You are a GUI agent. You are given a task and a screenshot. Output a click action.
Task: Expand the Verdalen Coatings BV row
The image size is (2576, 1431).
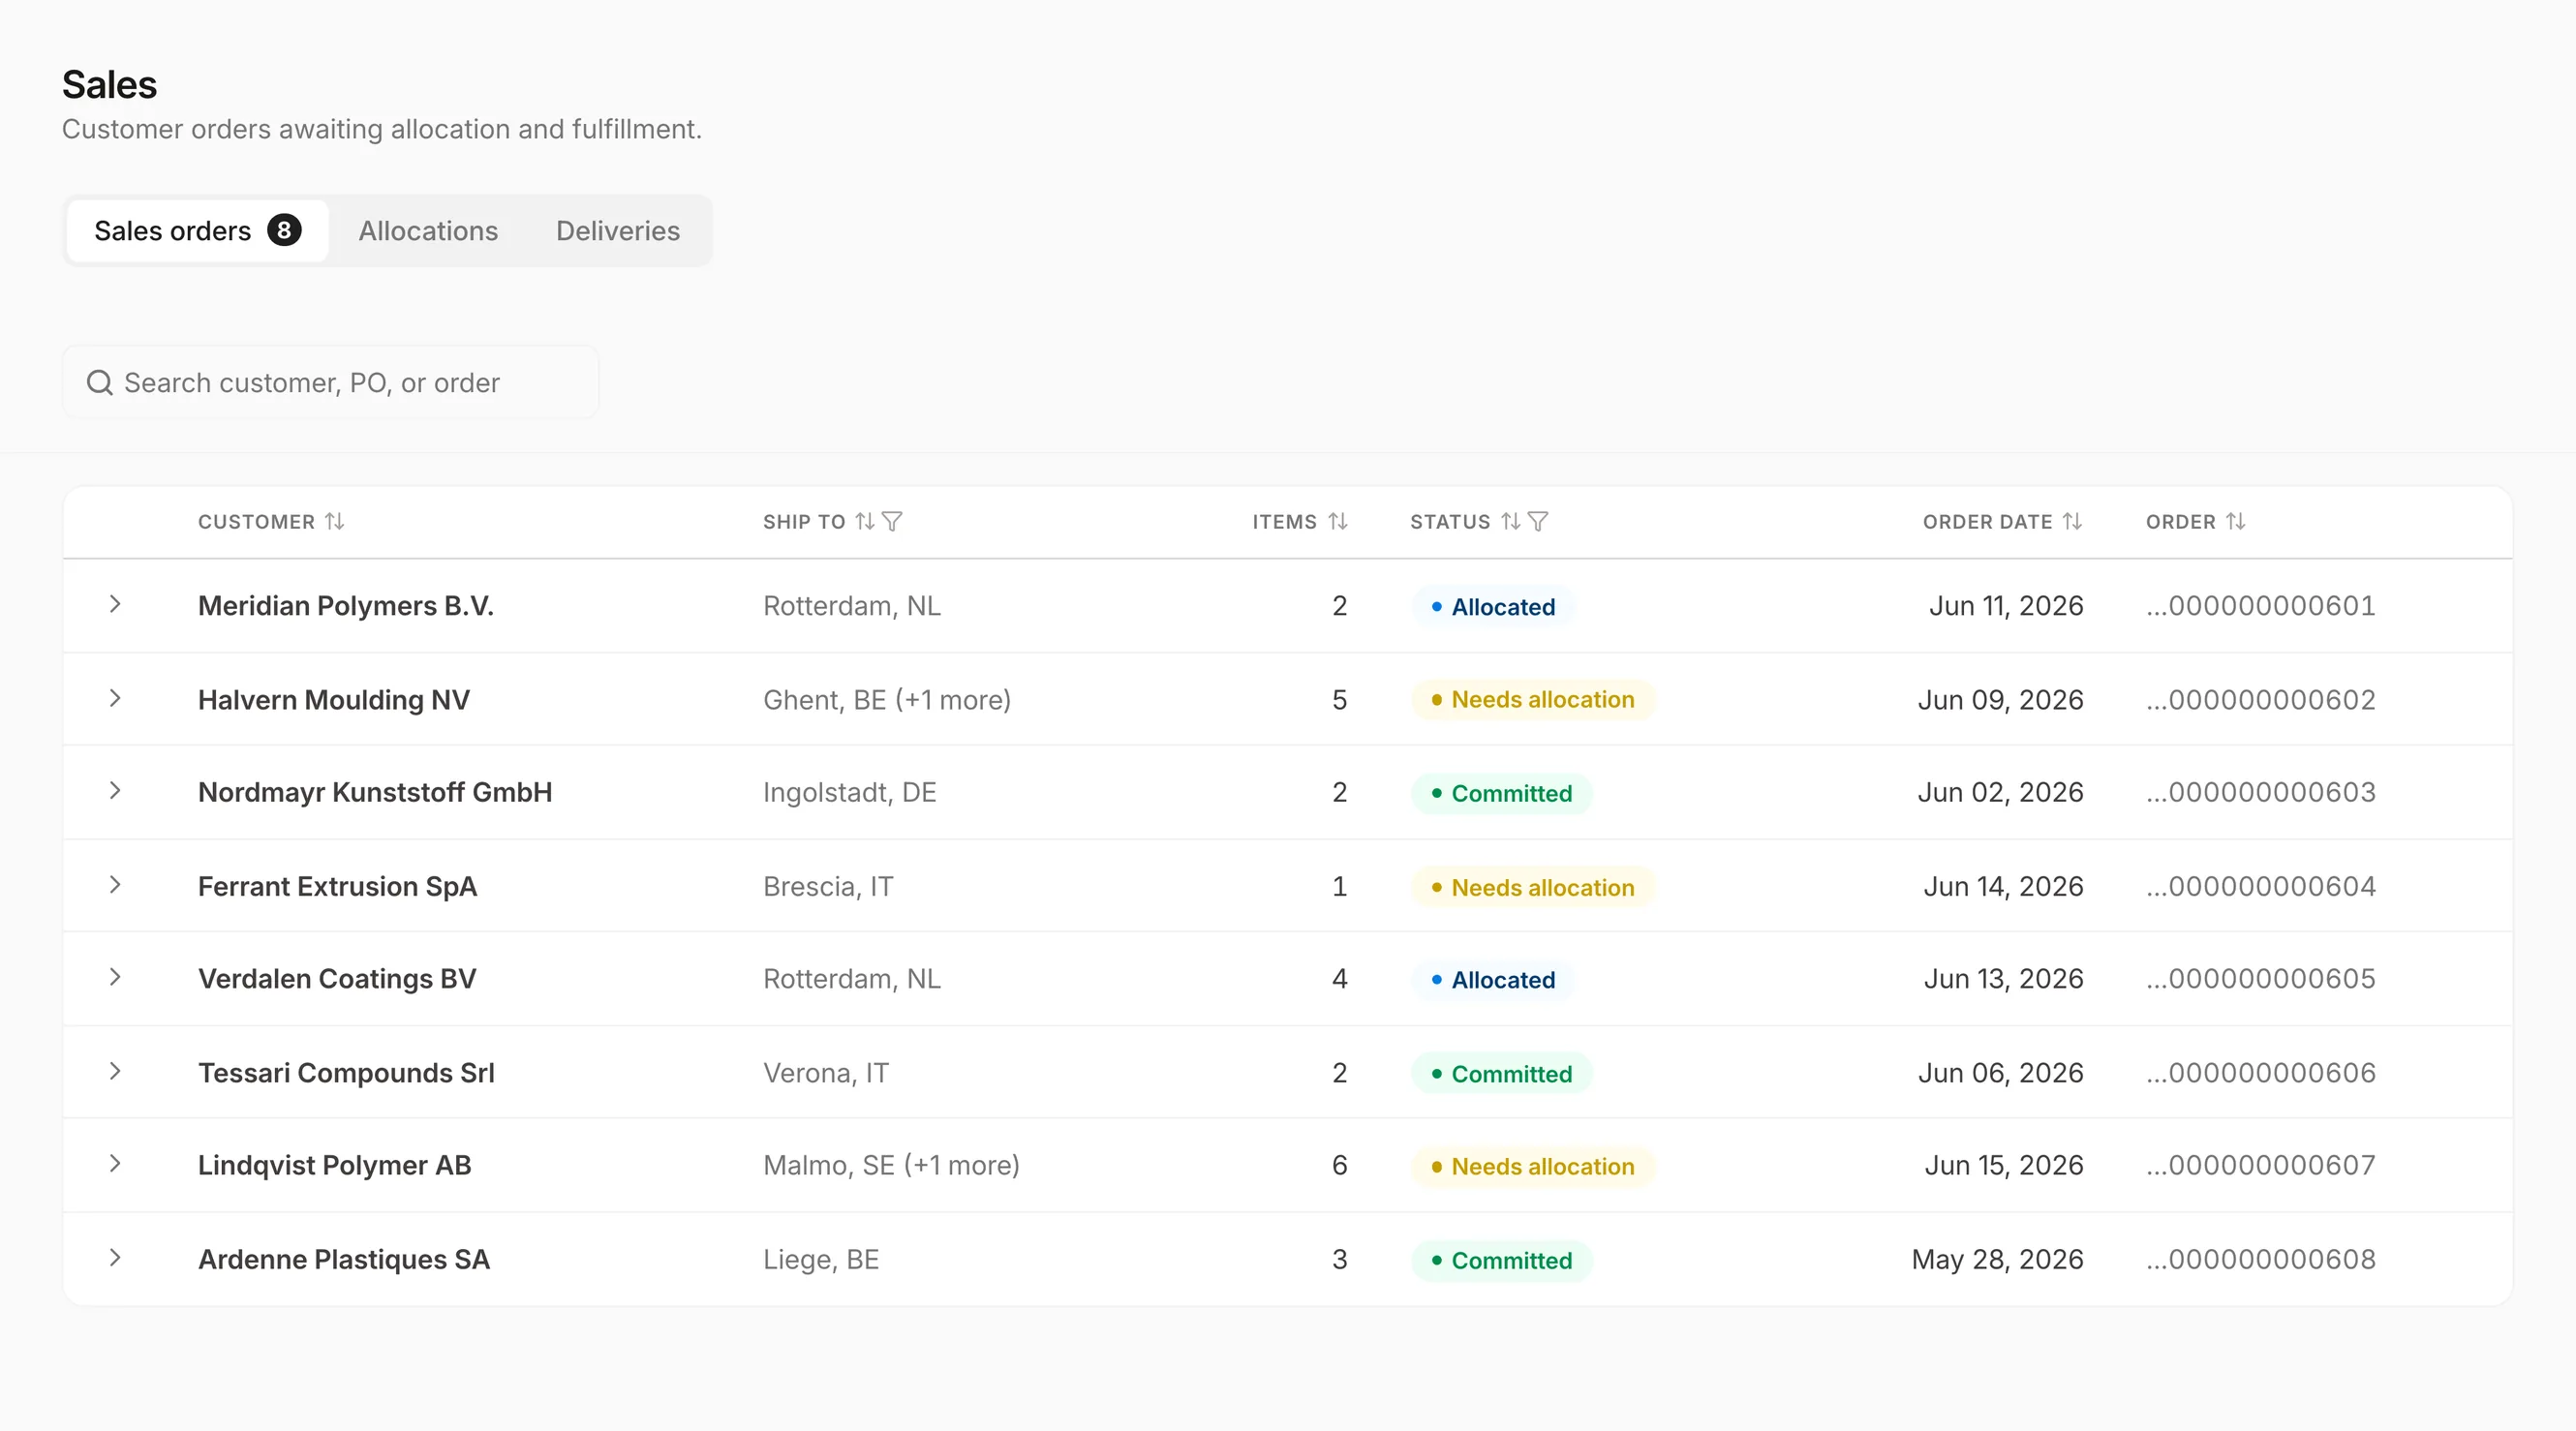pos(115,977)
